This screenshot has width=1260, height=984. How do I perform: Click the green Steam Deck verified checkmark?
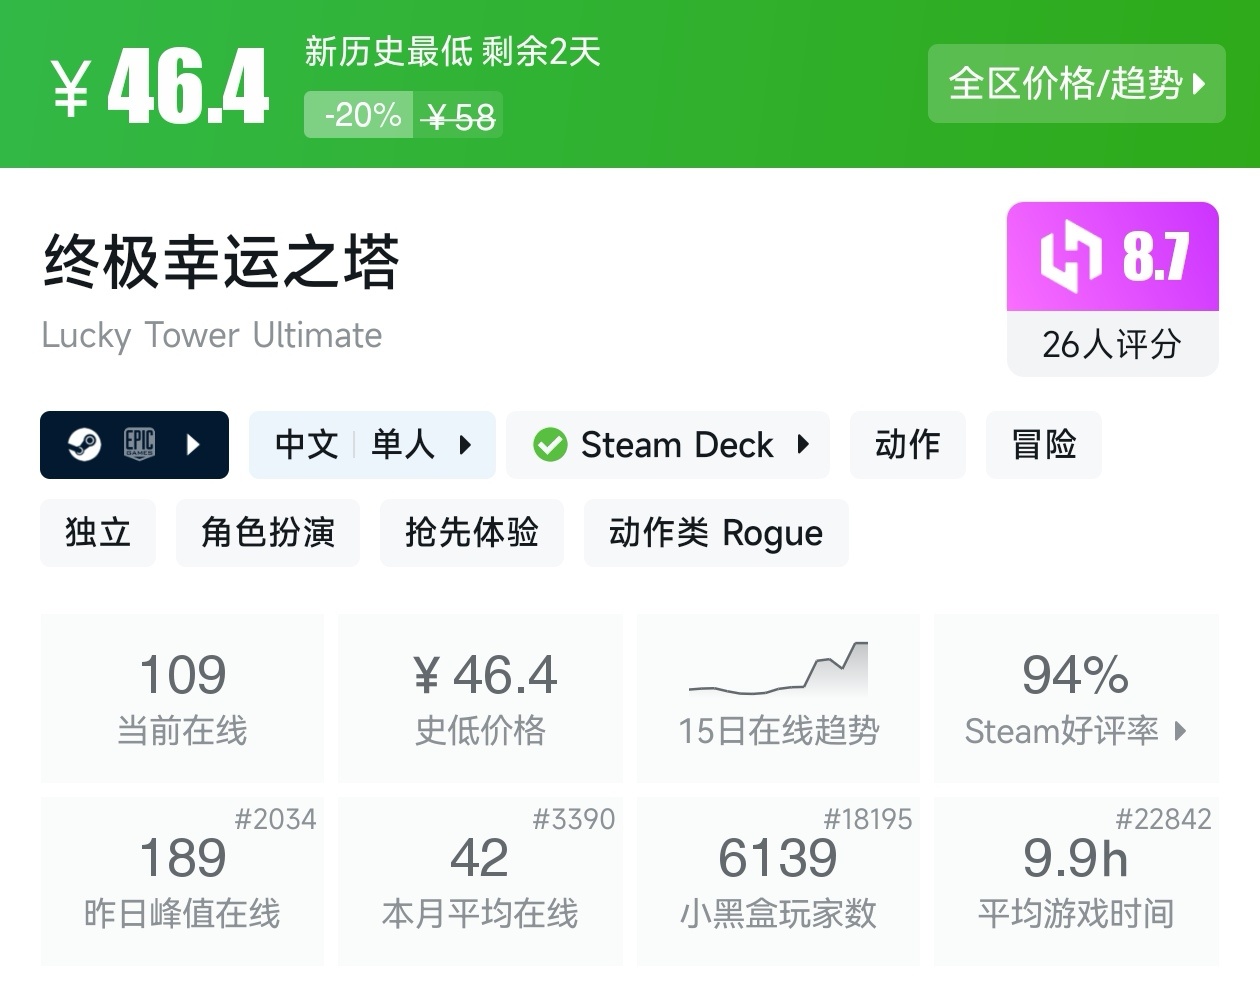(x=550, y=445)
